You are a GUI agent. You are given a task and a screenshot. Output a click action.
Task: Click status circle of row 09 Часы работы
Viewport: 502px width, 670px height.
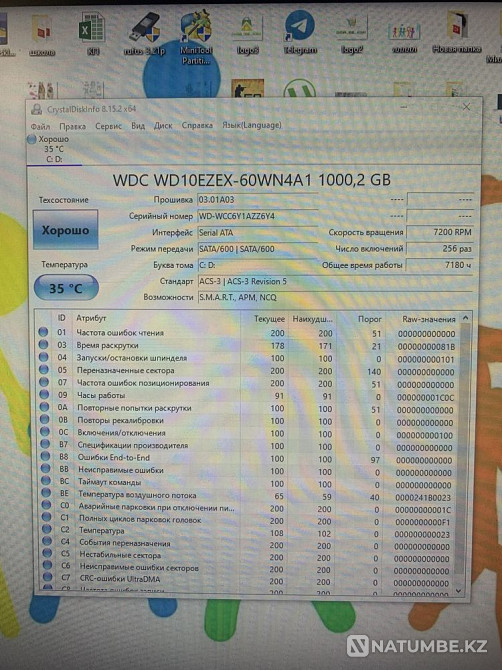point(44,394)
